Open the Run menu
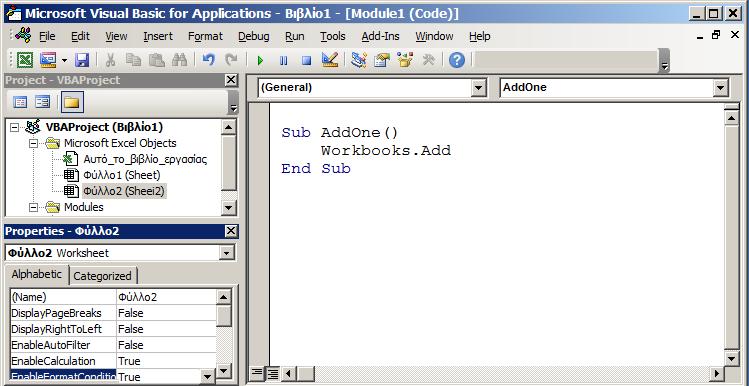749x386 pixels. click(295, 36)
